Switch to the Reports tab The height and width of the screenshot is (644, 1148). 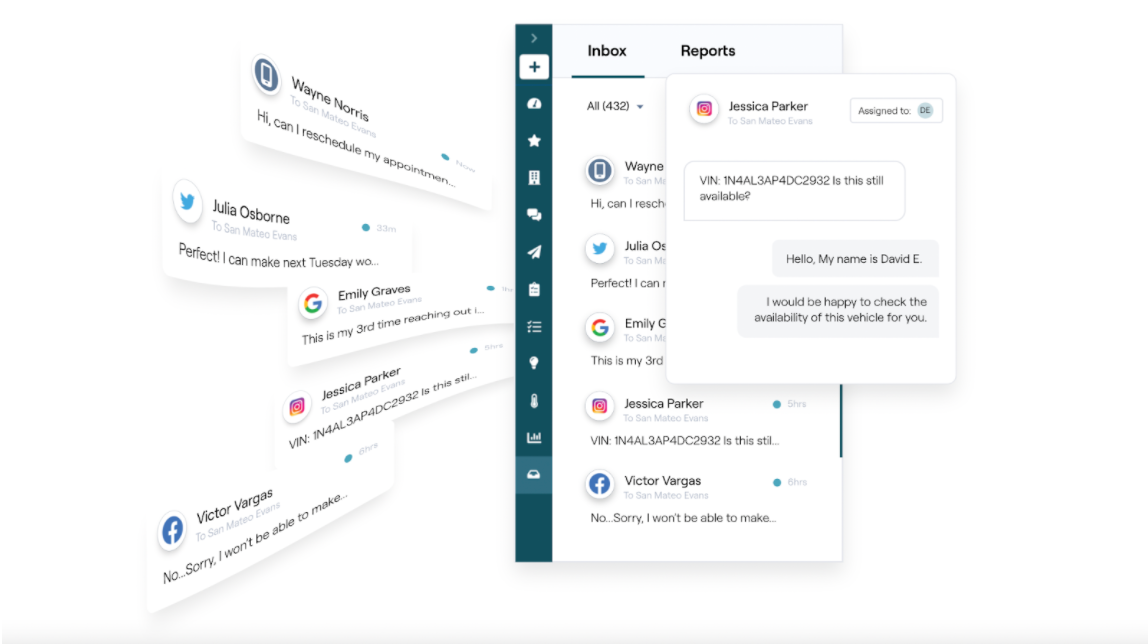click(x=707, y=50)
